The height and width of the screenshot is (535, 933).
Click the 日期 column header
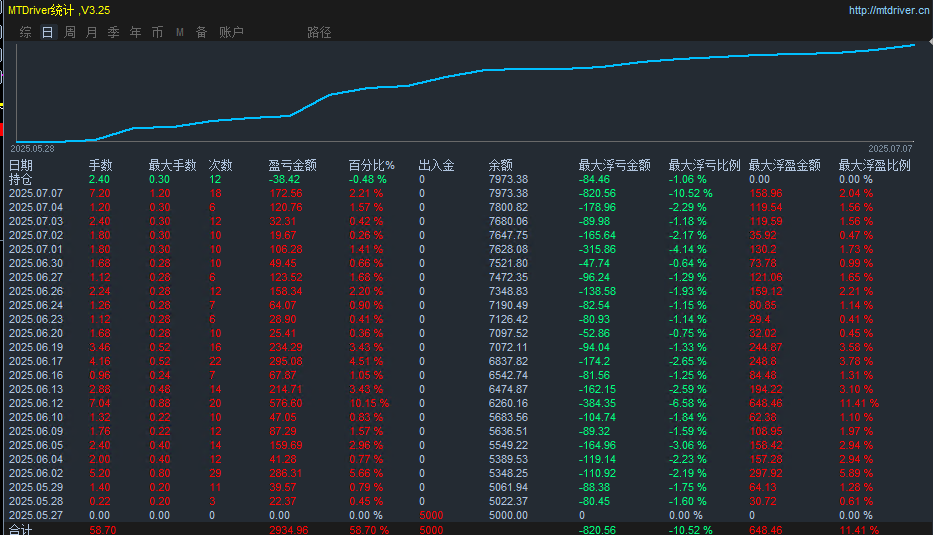point(21,165)
